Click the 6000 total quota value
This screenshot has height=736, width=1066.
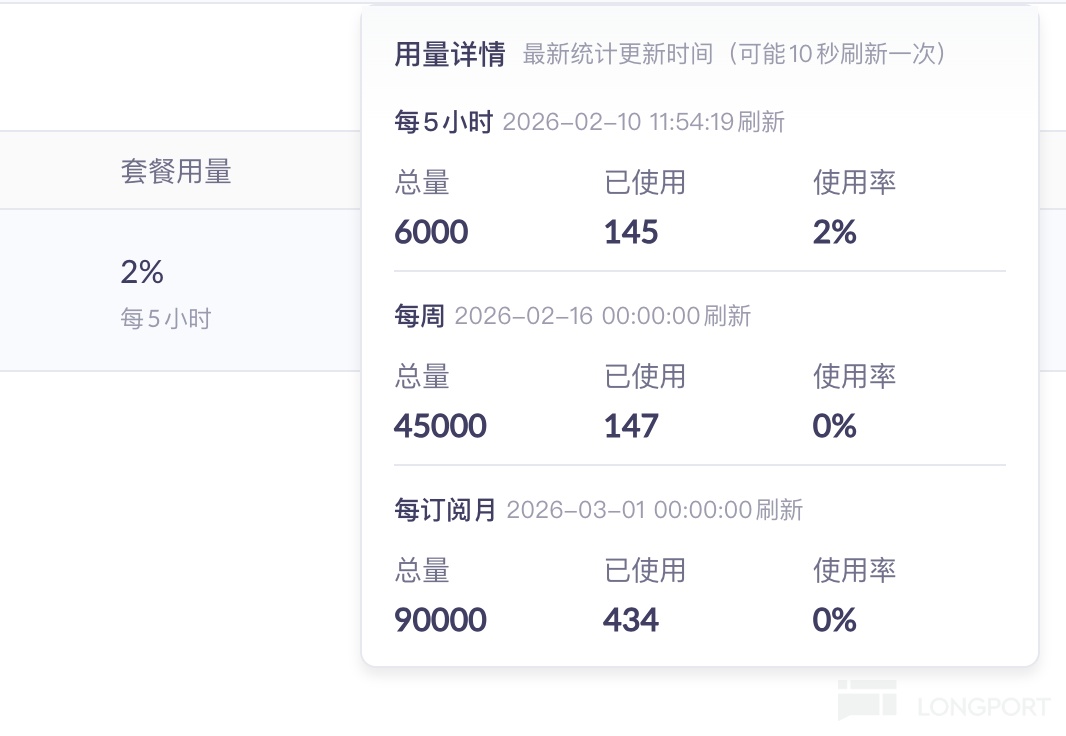coord(431,233)
